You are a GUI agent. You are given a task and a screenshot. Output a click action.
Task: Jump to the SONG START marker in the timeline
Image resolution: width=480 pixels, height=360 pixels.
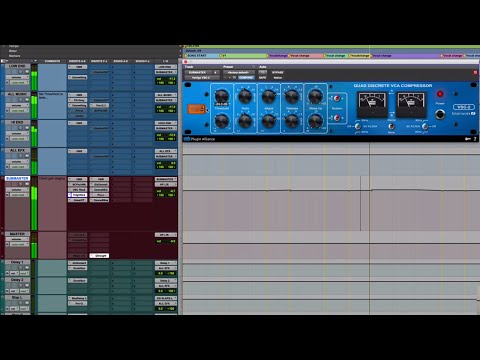[x=197, y=56]
